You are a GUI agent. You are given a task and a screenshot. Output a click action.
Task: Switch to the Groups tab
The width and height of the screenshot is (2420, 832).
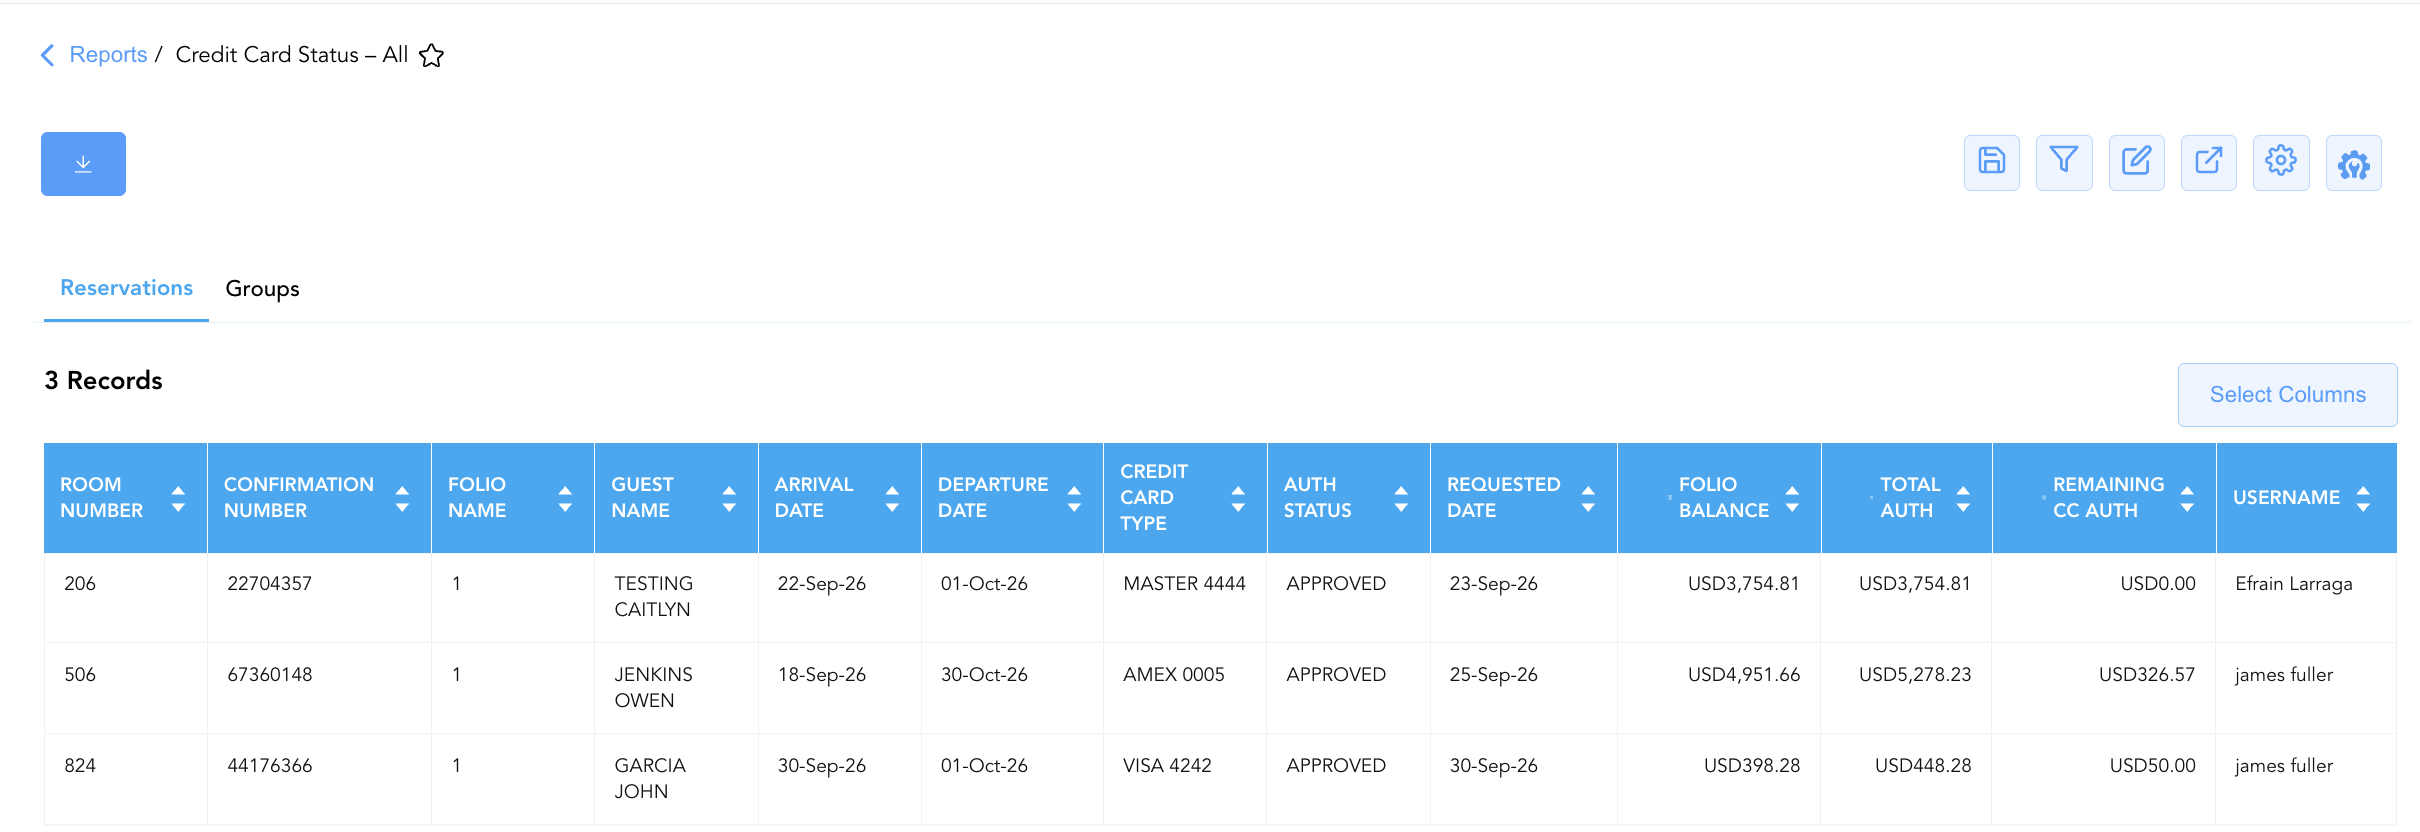coord(262,288)
